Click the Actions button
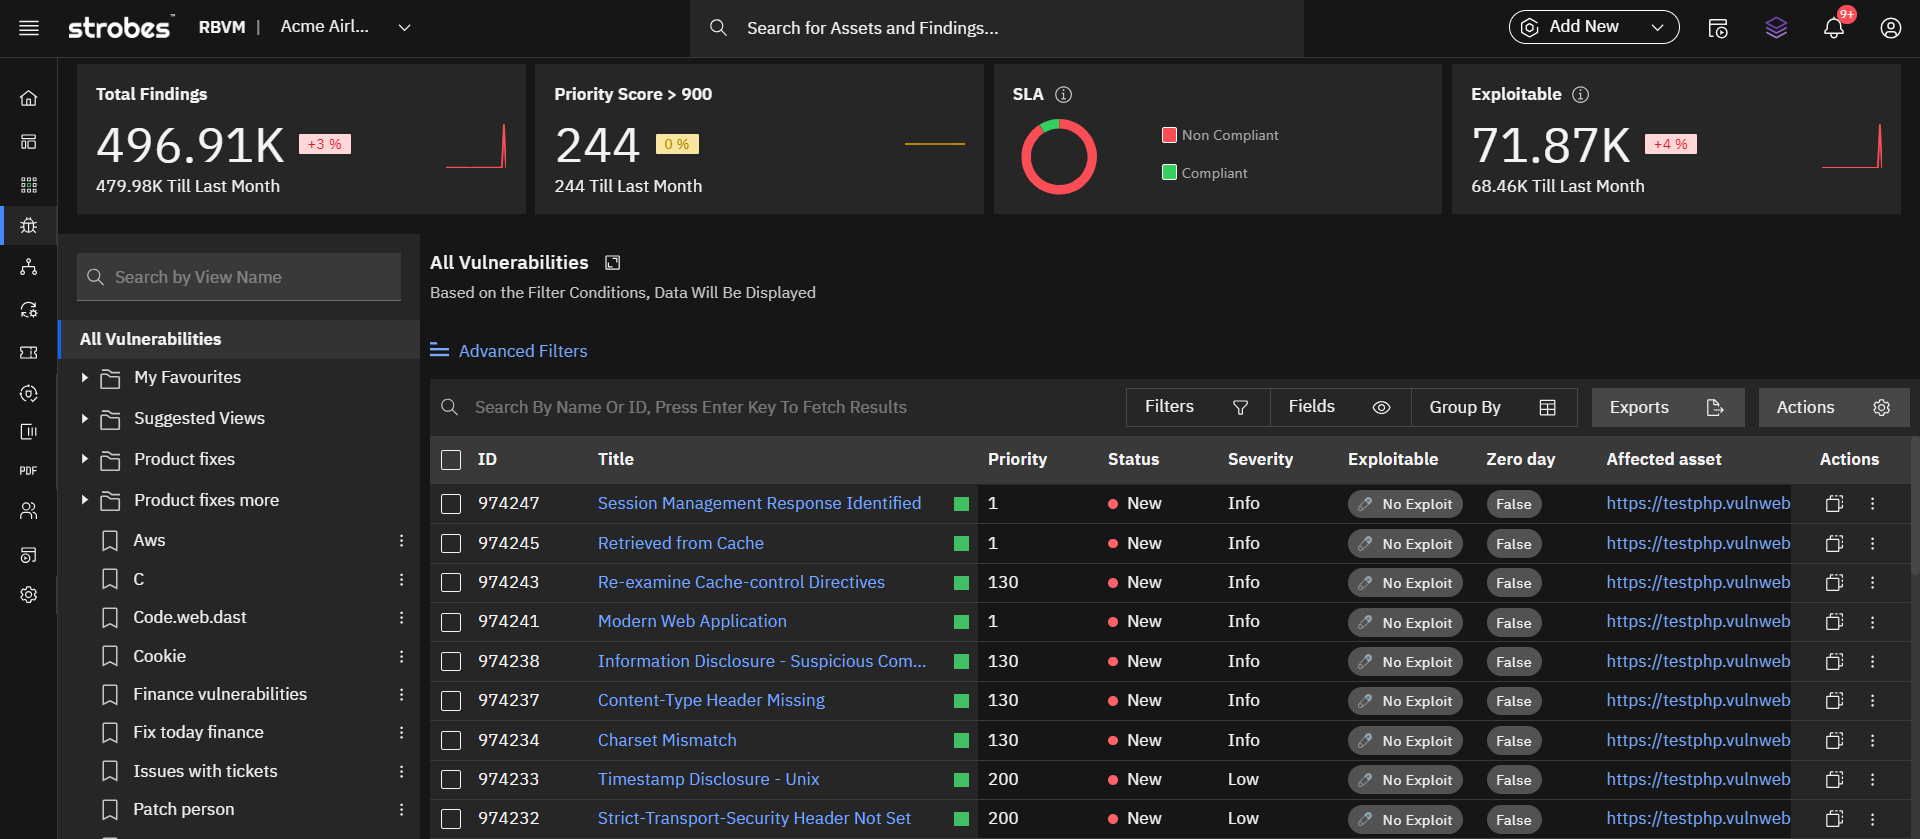Image resolution: width=1920 pixels, height=839 pixels. tap(1834, 408)
